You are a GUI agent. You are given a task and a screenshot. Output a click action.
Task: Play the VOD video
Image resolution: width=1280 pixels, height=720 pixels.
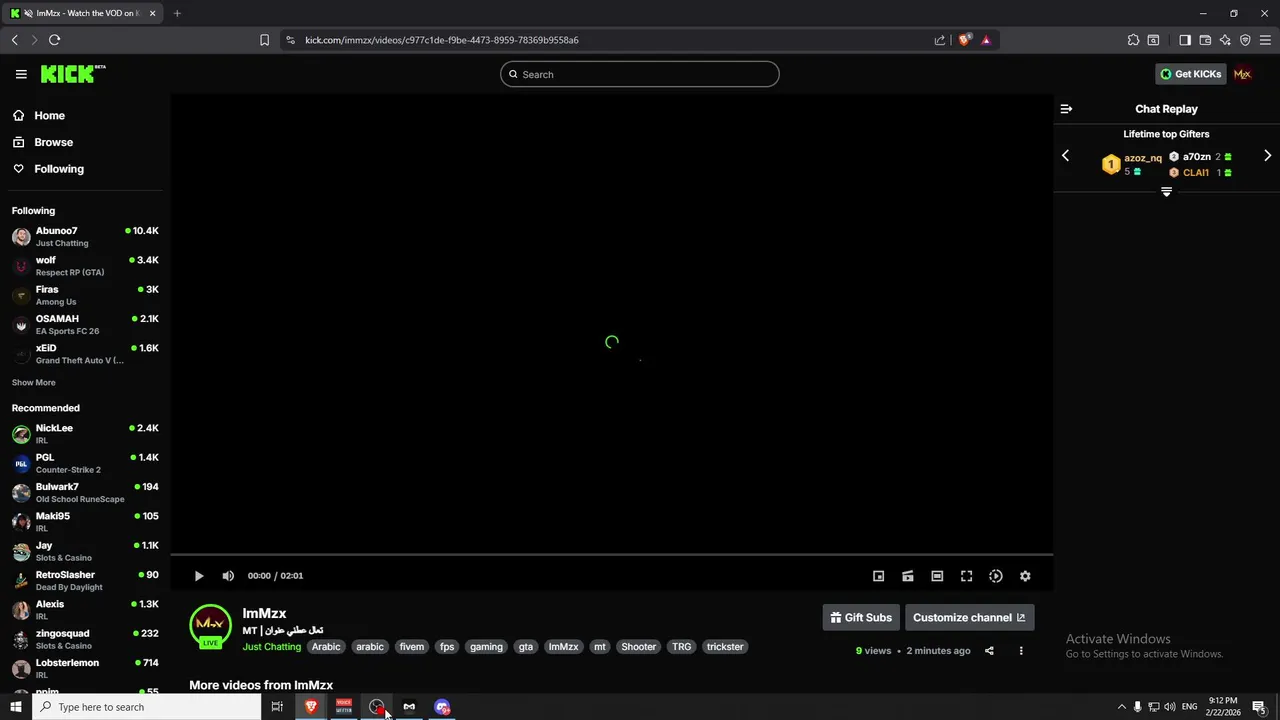click(x=199, y=576)
